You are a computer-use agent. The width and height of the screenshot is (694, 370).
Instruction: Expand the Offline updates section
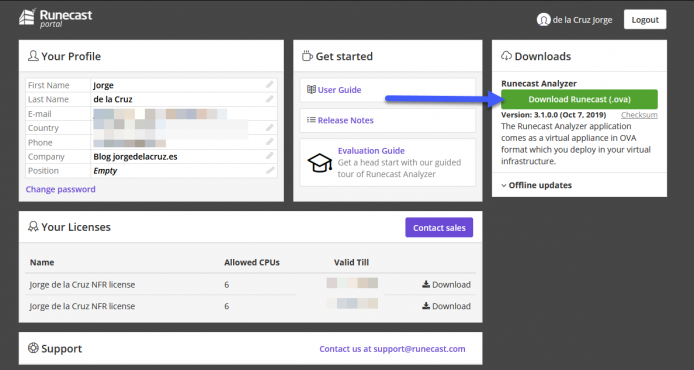pyautogui.click(x=536, y=185)
